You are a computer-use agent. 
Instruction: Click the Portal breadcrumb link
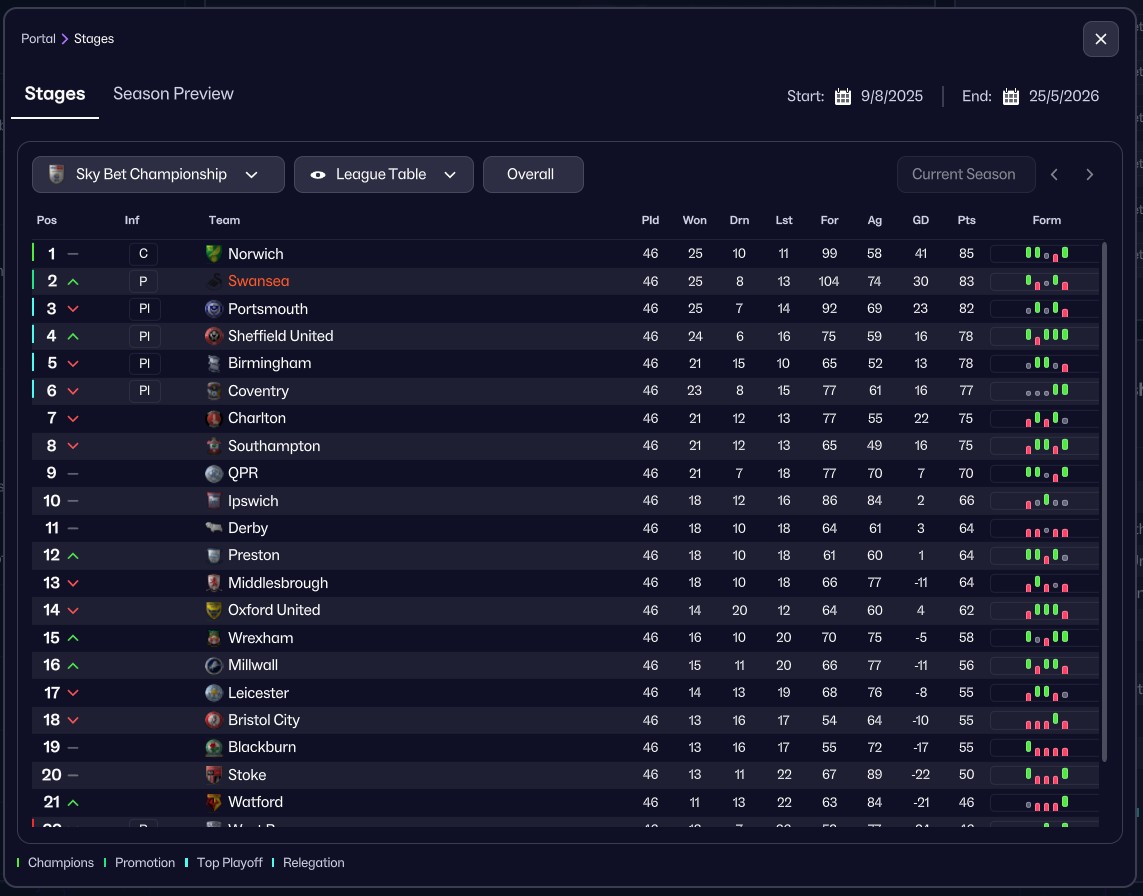click(x=38, y=39)
